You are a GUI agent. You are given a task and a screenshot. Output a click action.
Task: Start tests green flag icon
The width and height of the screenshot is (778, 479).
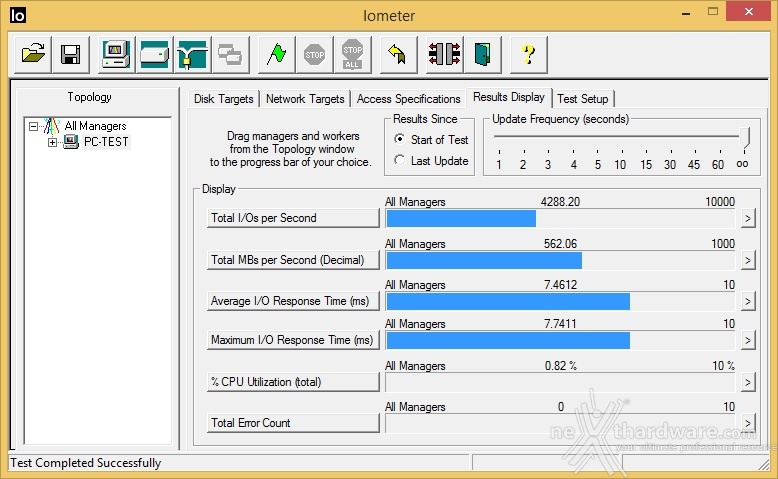[x=276, y=54]
